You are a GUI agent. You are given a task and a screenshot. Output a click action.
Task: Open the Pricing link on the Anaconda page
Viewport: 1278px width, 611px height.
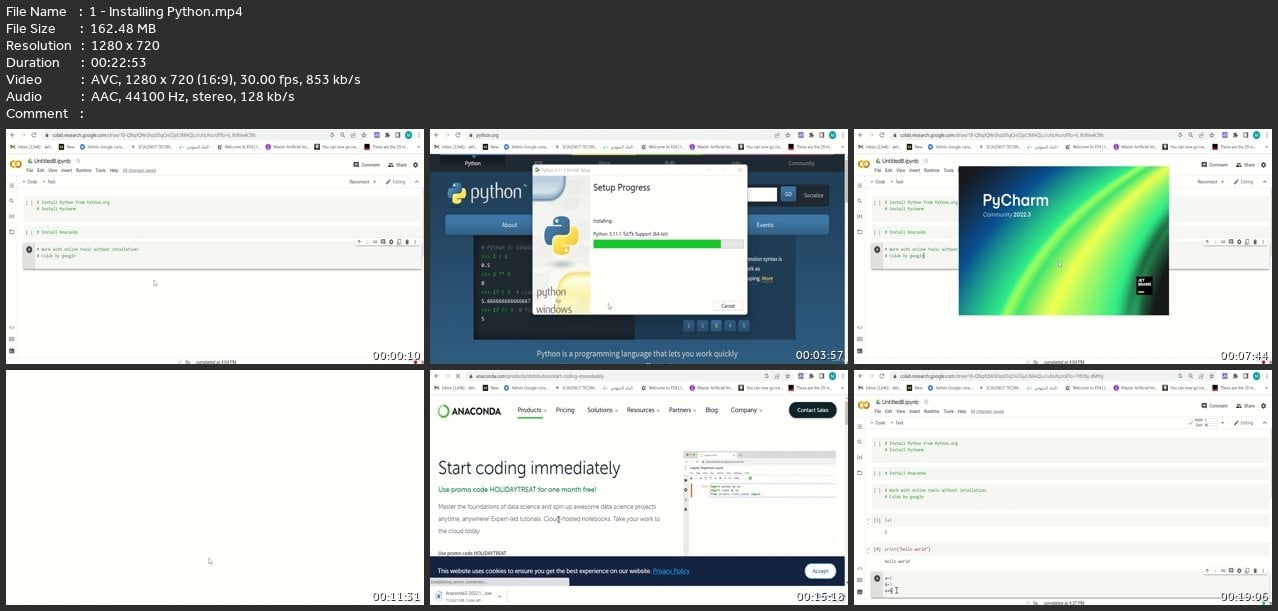click(565, 410)
